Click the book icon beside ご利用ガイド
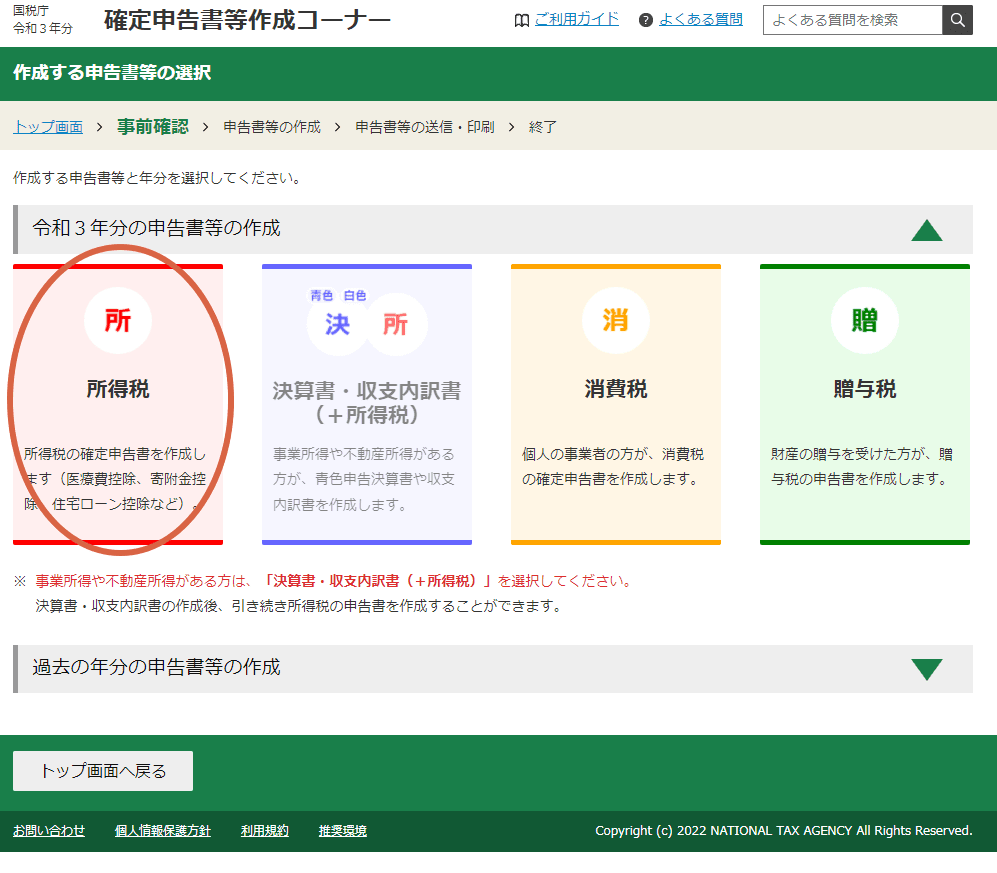 pyautogui.click(x=521, y=20)
